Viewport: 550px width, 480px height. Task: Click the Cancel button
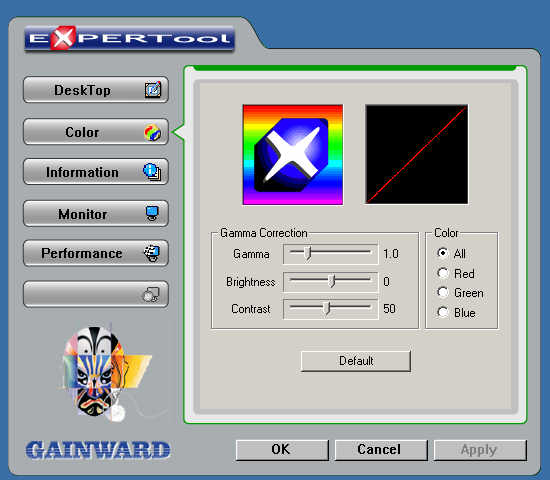click(x=381, y=450)
